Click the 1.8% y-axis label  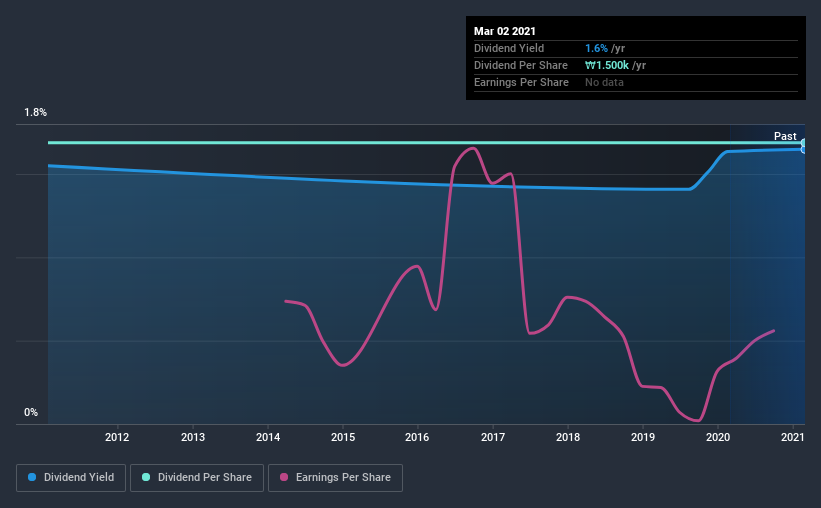pos(35,113)
